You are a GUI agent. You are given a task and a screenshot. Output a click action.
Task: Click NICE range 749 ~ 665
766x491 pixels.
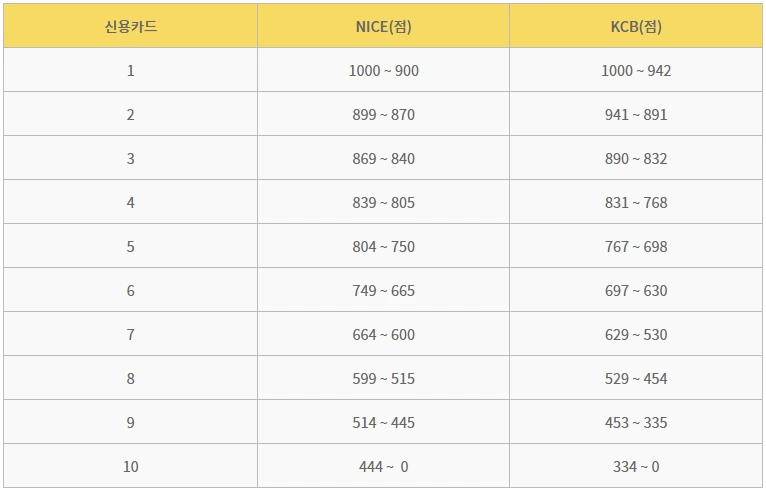coord(383,291)
